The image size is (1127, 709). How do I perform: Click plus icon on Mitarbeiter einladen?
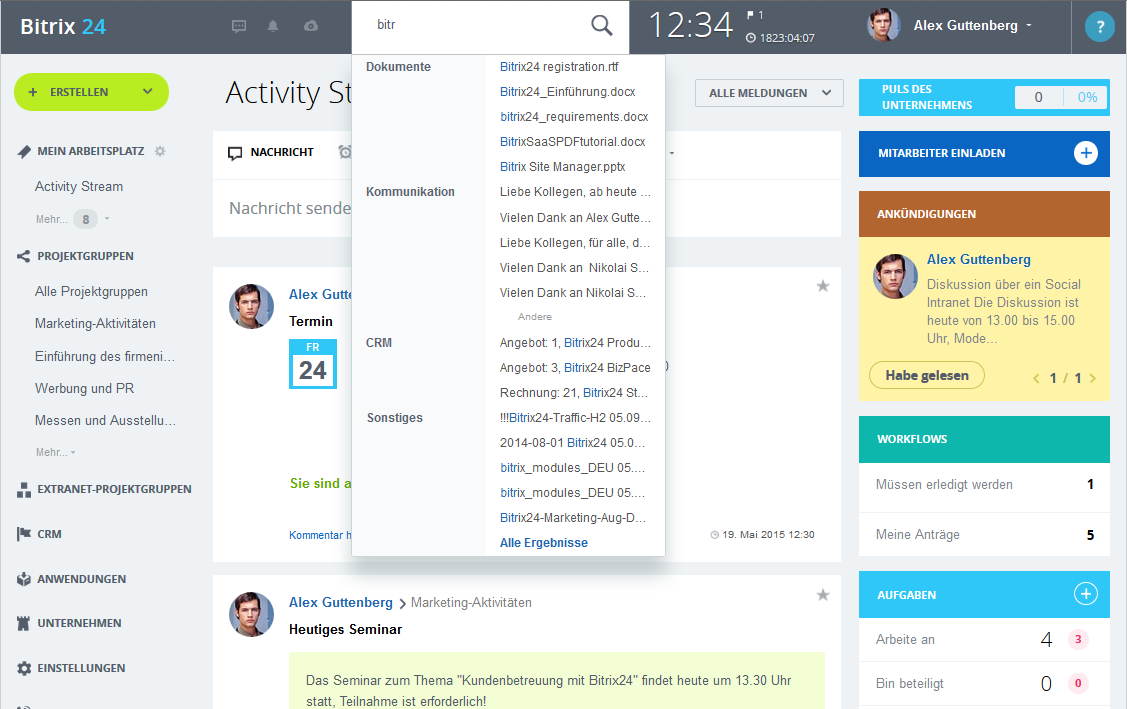1085,153
